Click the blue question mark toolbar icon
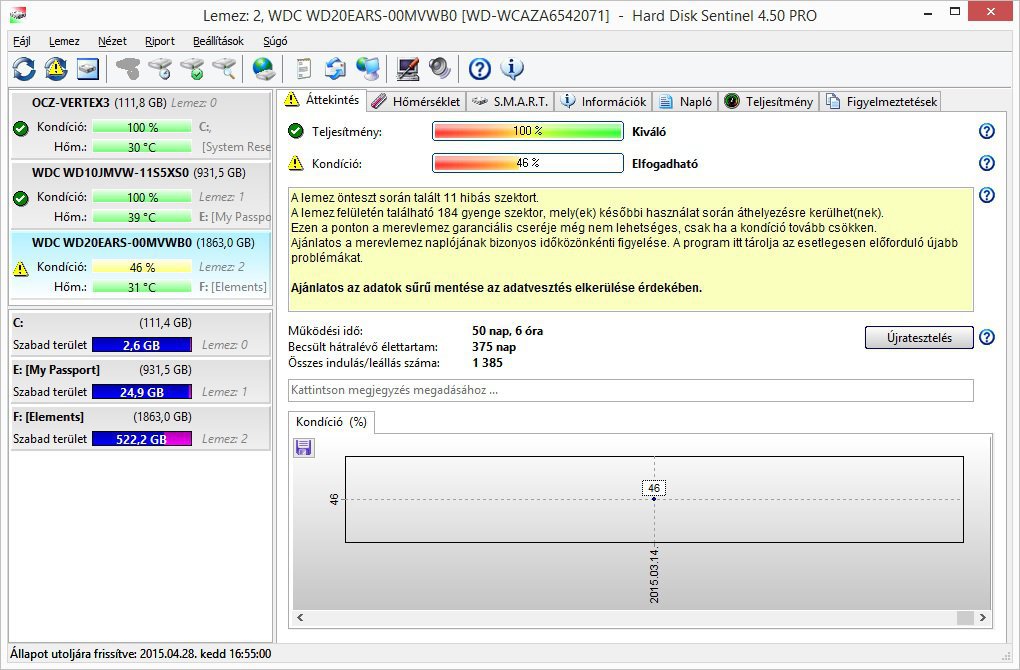The image size is (1020, 670). [479, 68]
